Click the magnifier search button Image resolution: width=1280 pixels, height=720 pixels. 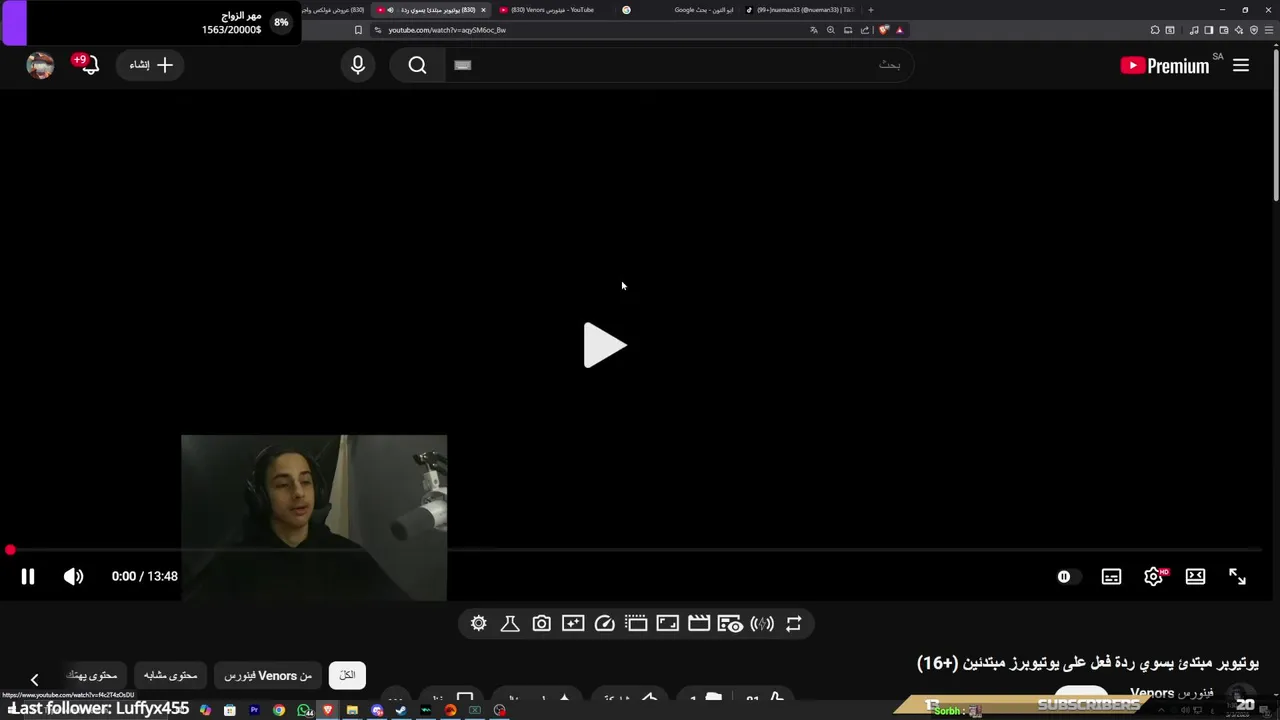click(x=417, y=65)
